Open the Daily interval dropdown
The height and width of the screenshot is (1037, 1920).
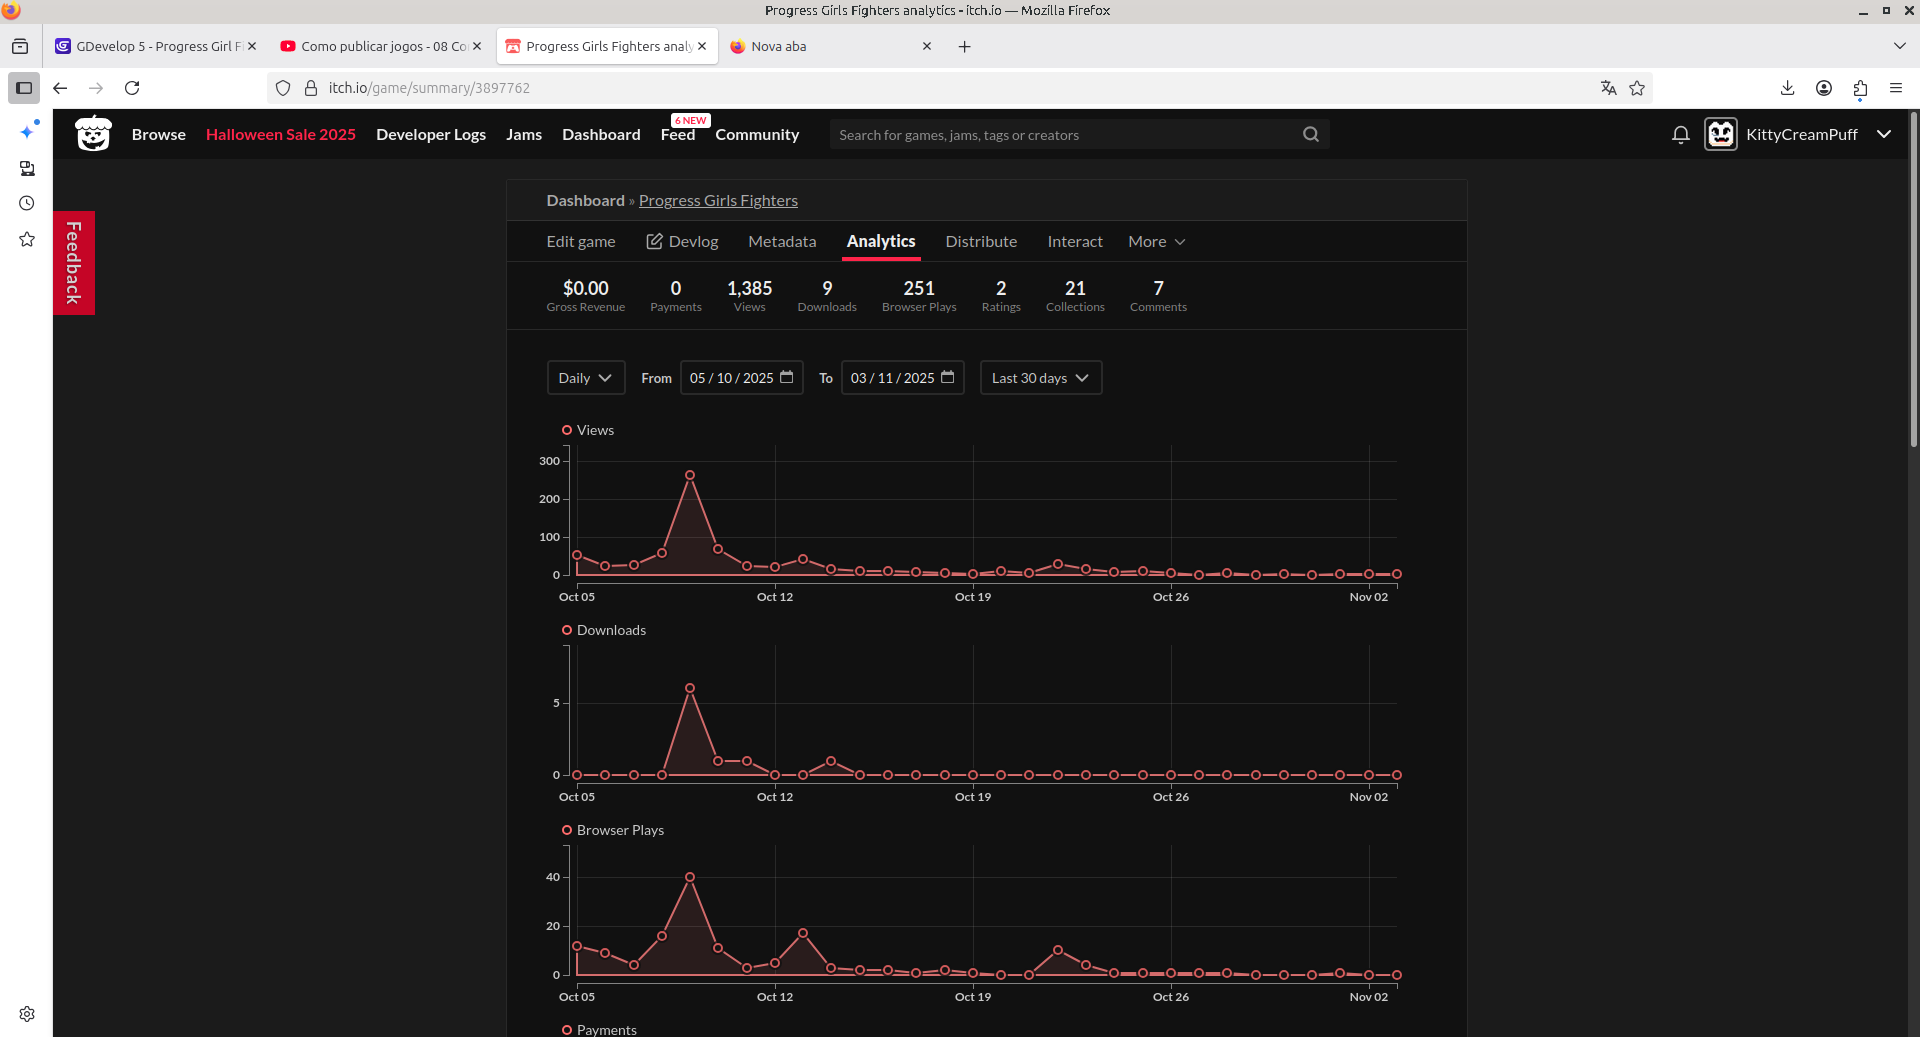[x=585, y=378]
